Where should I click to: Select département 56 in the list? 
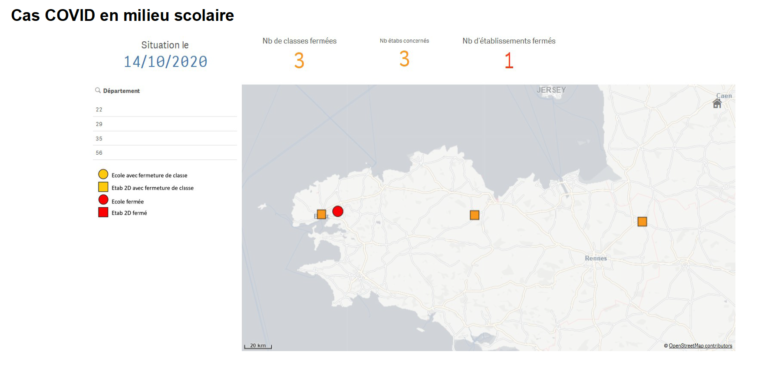pos(165,153)
